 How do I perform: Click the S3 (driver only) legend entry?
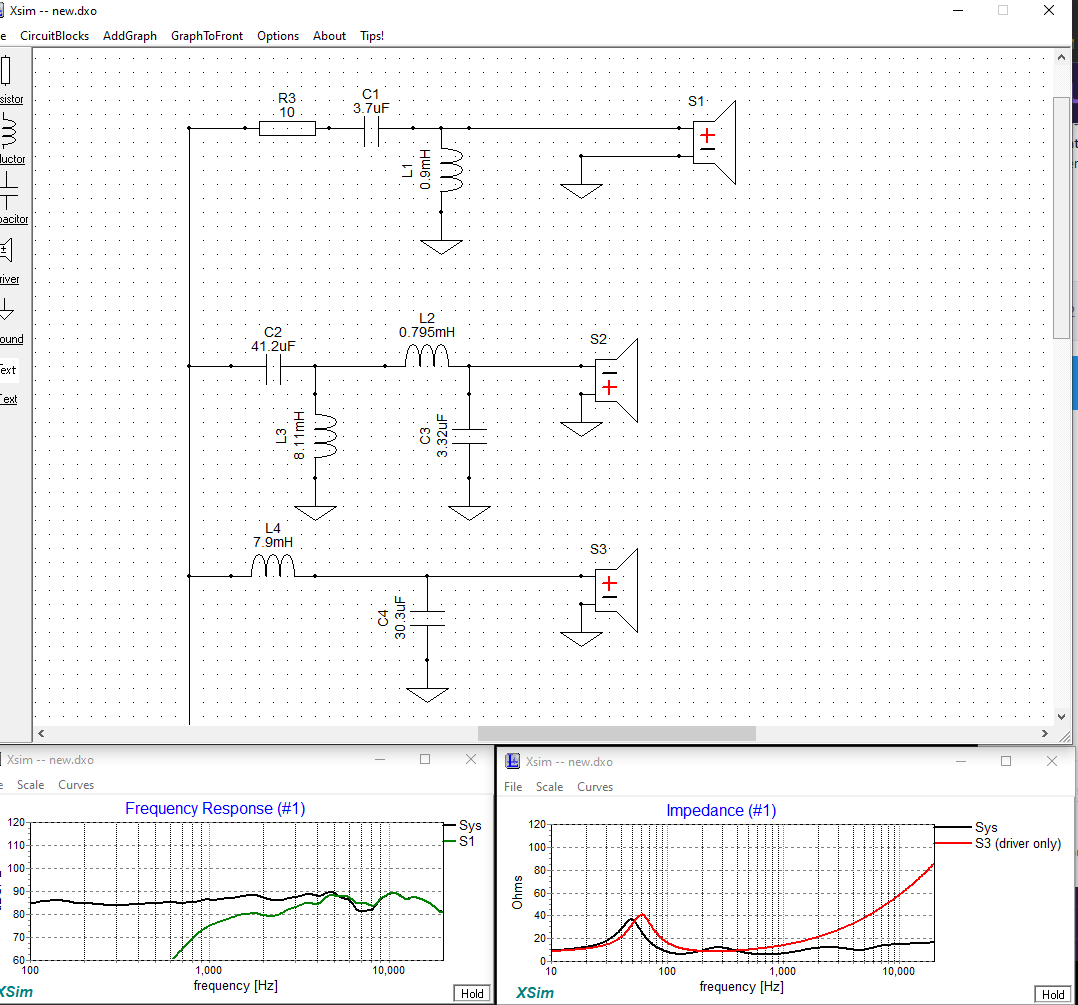pos(998,843)
